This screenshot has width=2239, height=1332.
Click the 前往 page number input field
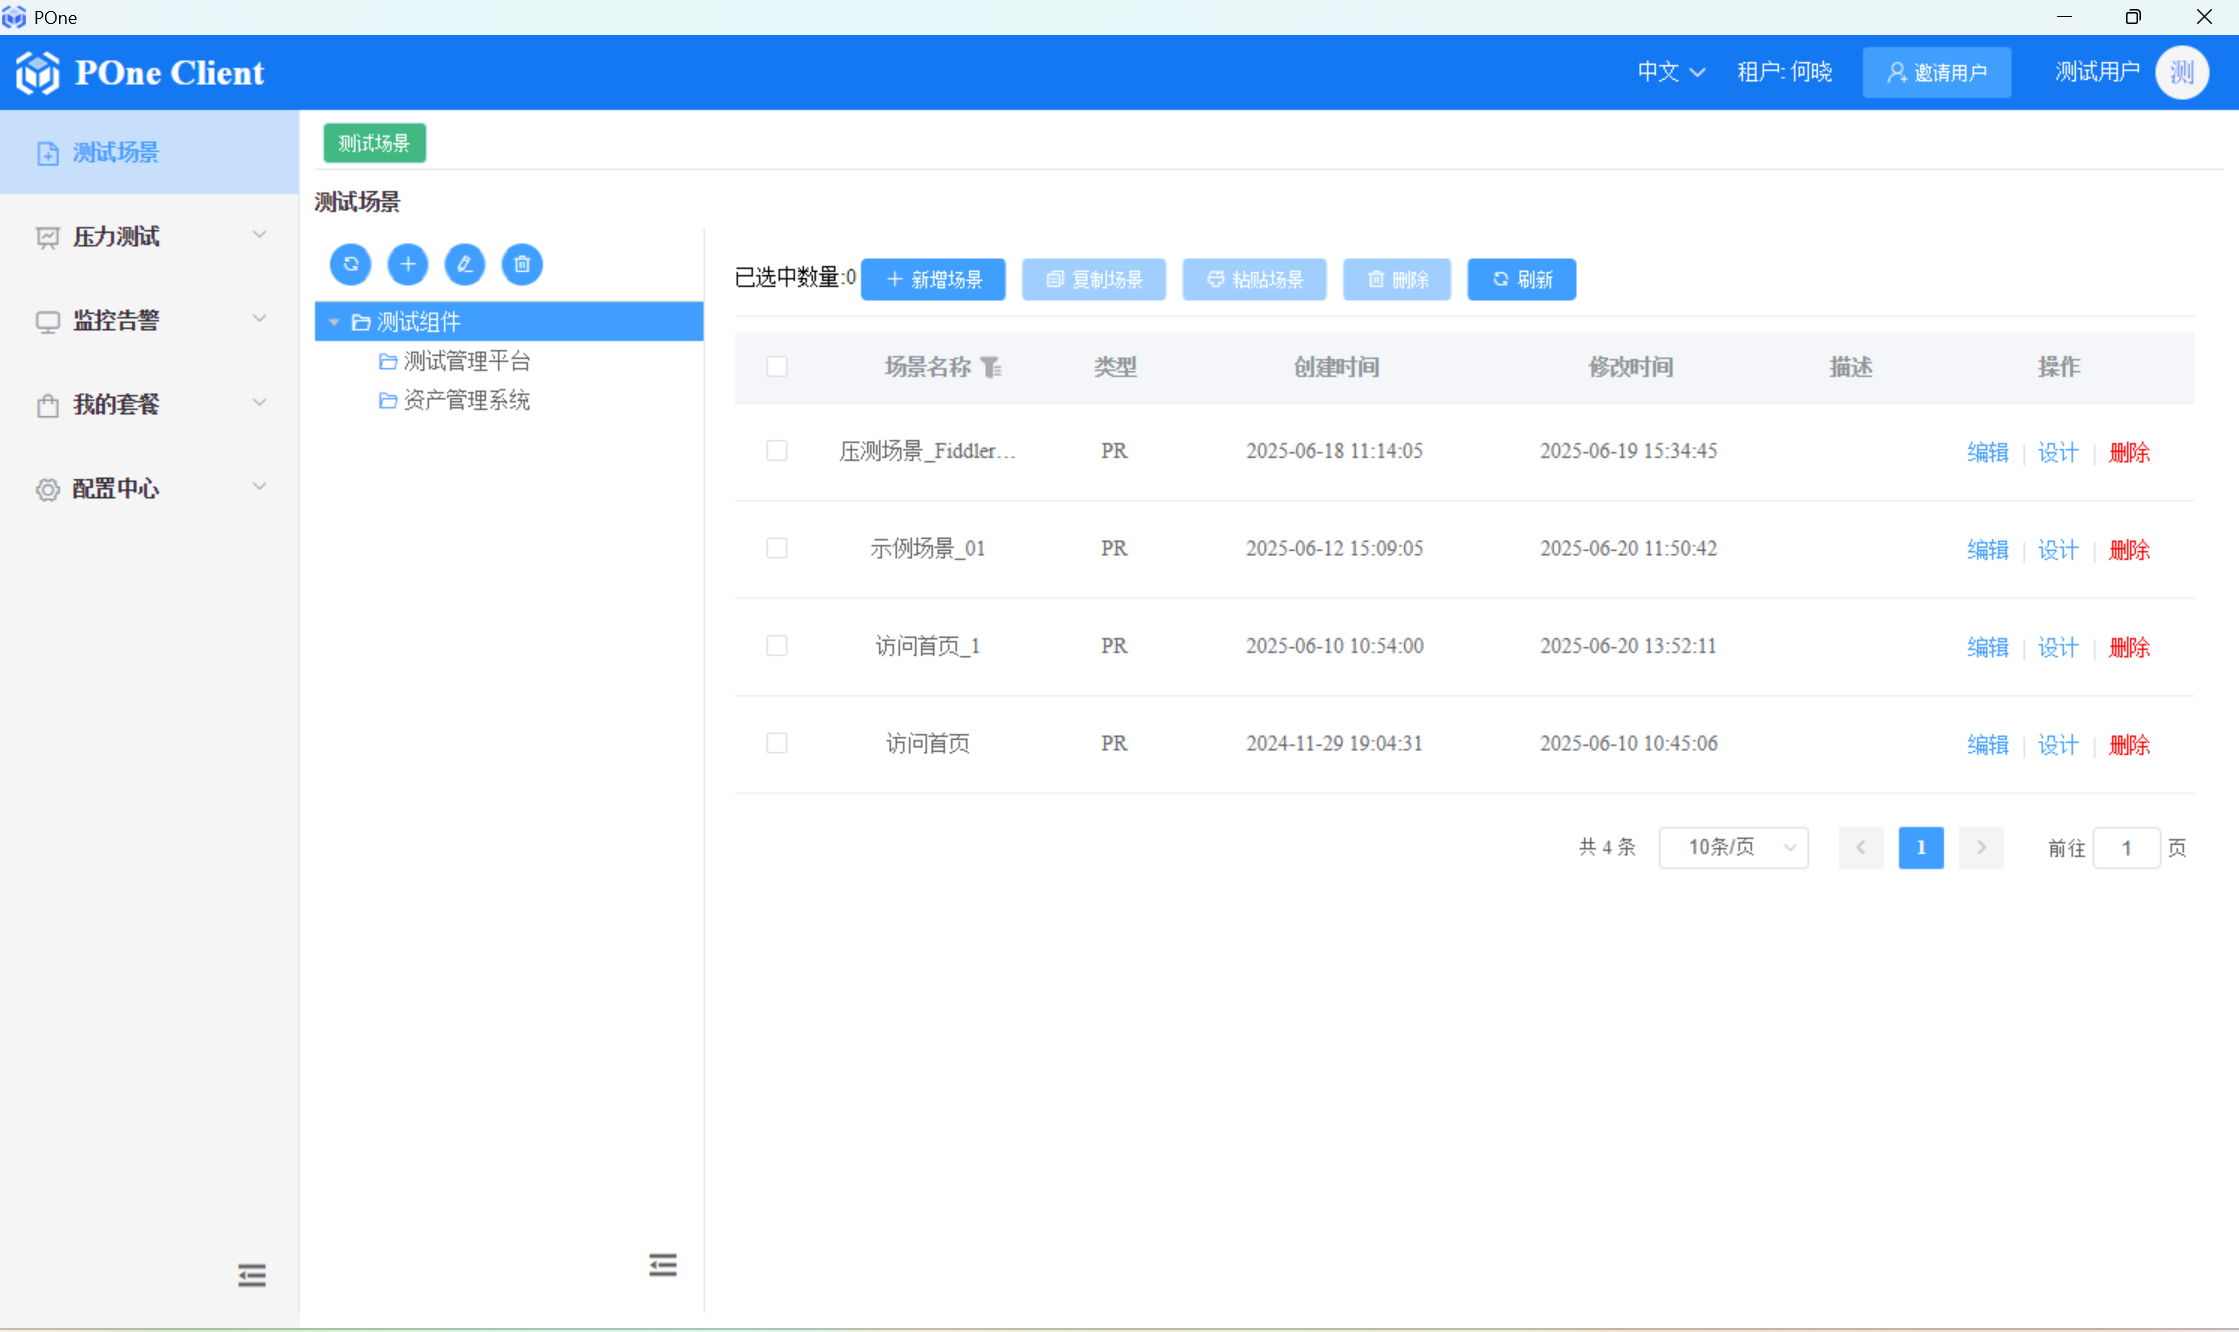2125,848
